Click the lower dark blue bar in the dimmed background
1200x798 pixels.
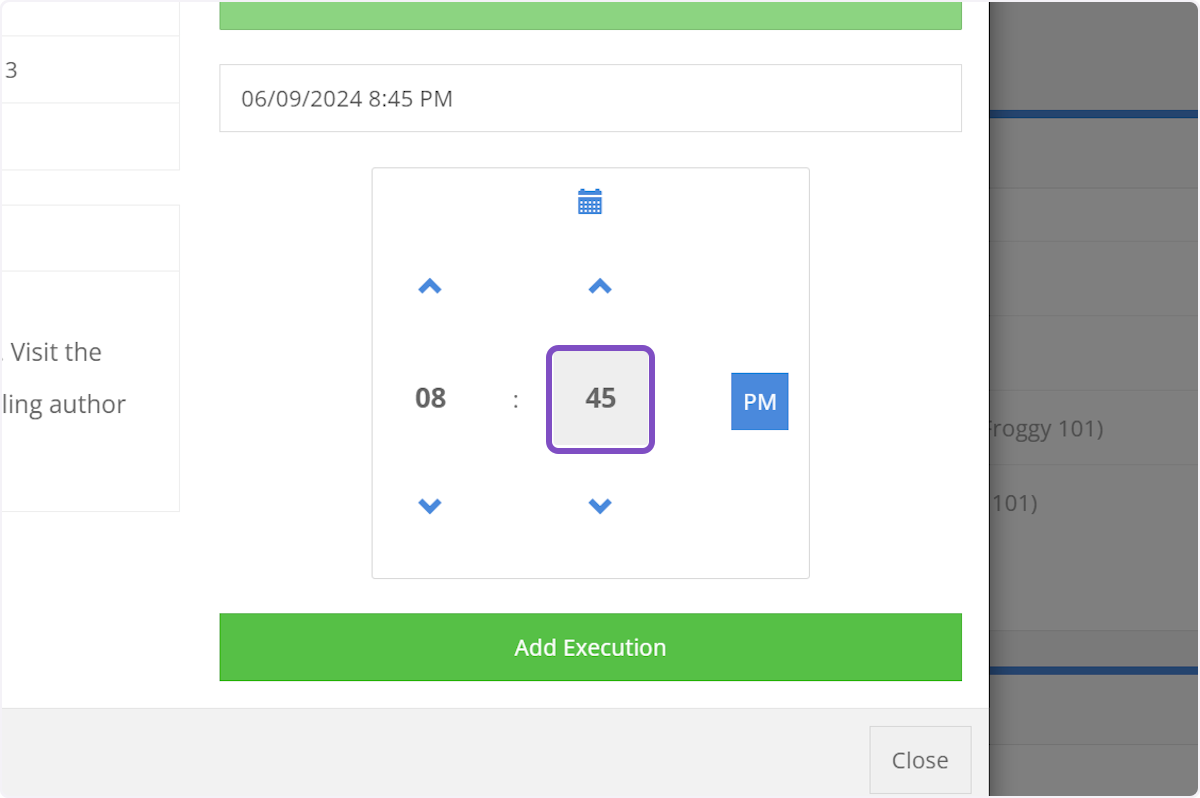(x=1094, y=670)
